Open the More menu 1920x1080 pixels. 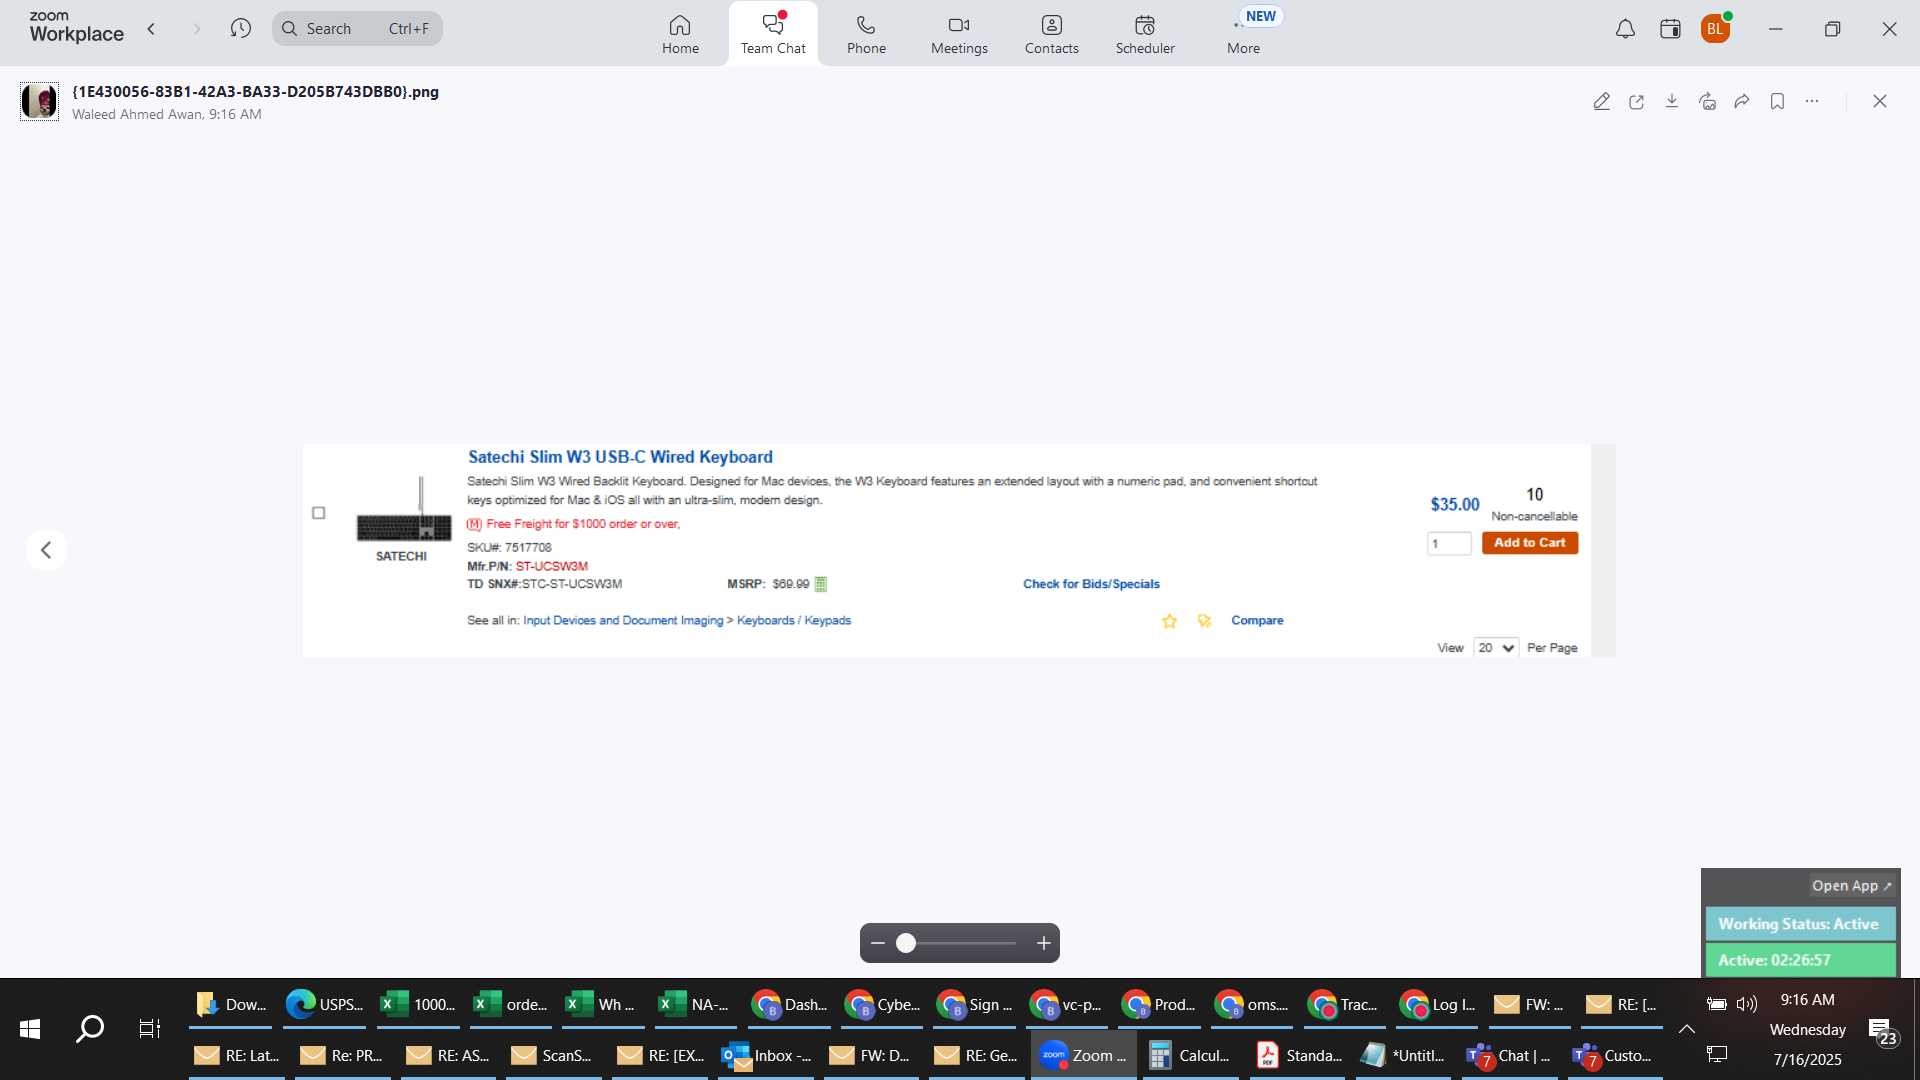(x=1243, y=34)
